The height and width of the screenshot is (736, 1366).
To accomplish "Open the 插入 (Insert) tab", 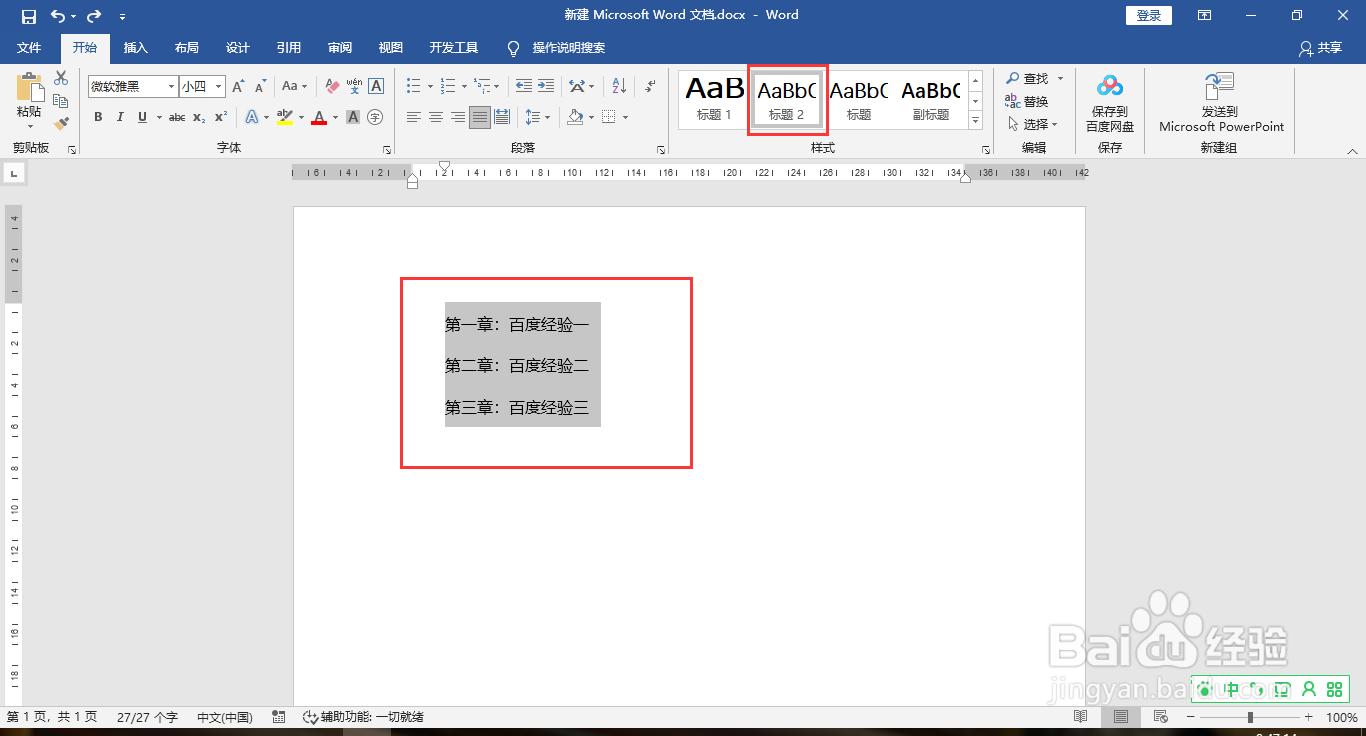I will pos(136,47).
